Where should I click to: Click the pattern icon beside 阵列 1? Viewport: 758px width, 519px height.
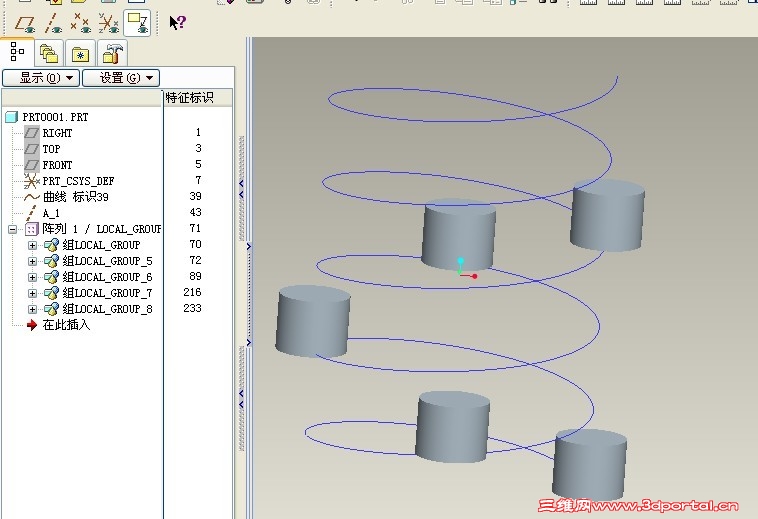[31, 229]
